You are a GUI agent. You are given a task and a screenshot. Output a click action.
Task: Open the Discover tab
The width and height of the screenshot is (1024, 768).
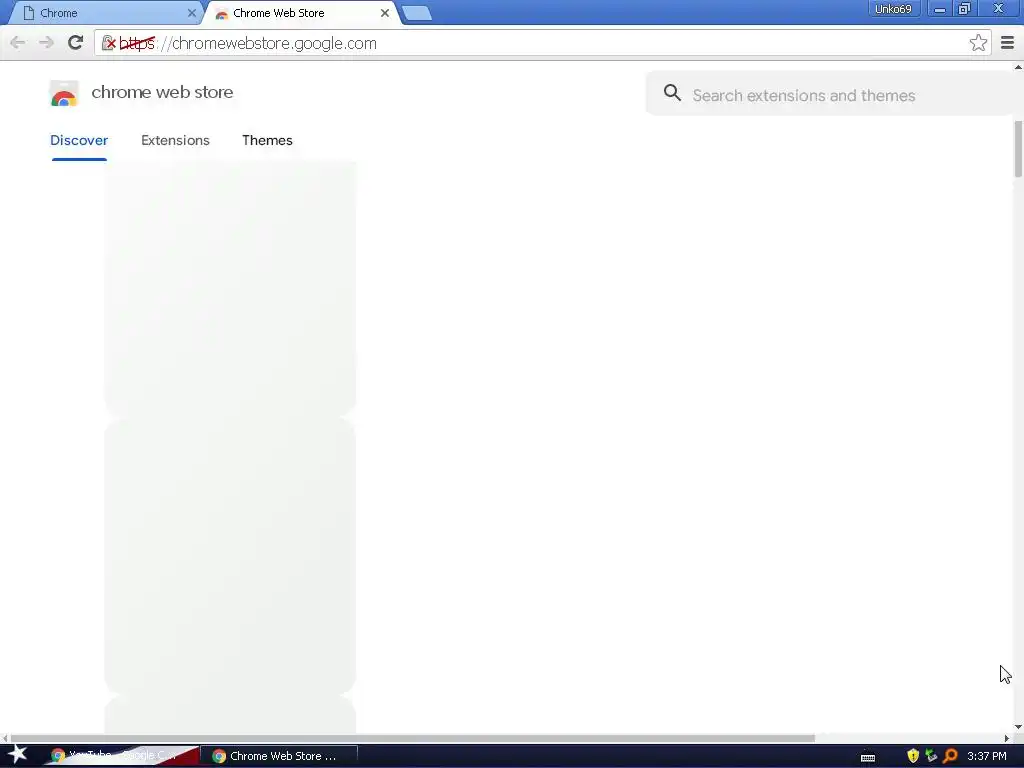pos(79,140)
